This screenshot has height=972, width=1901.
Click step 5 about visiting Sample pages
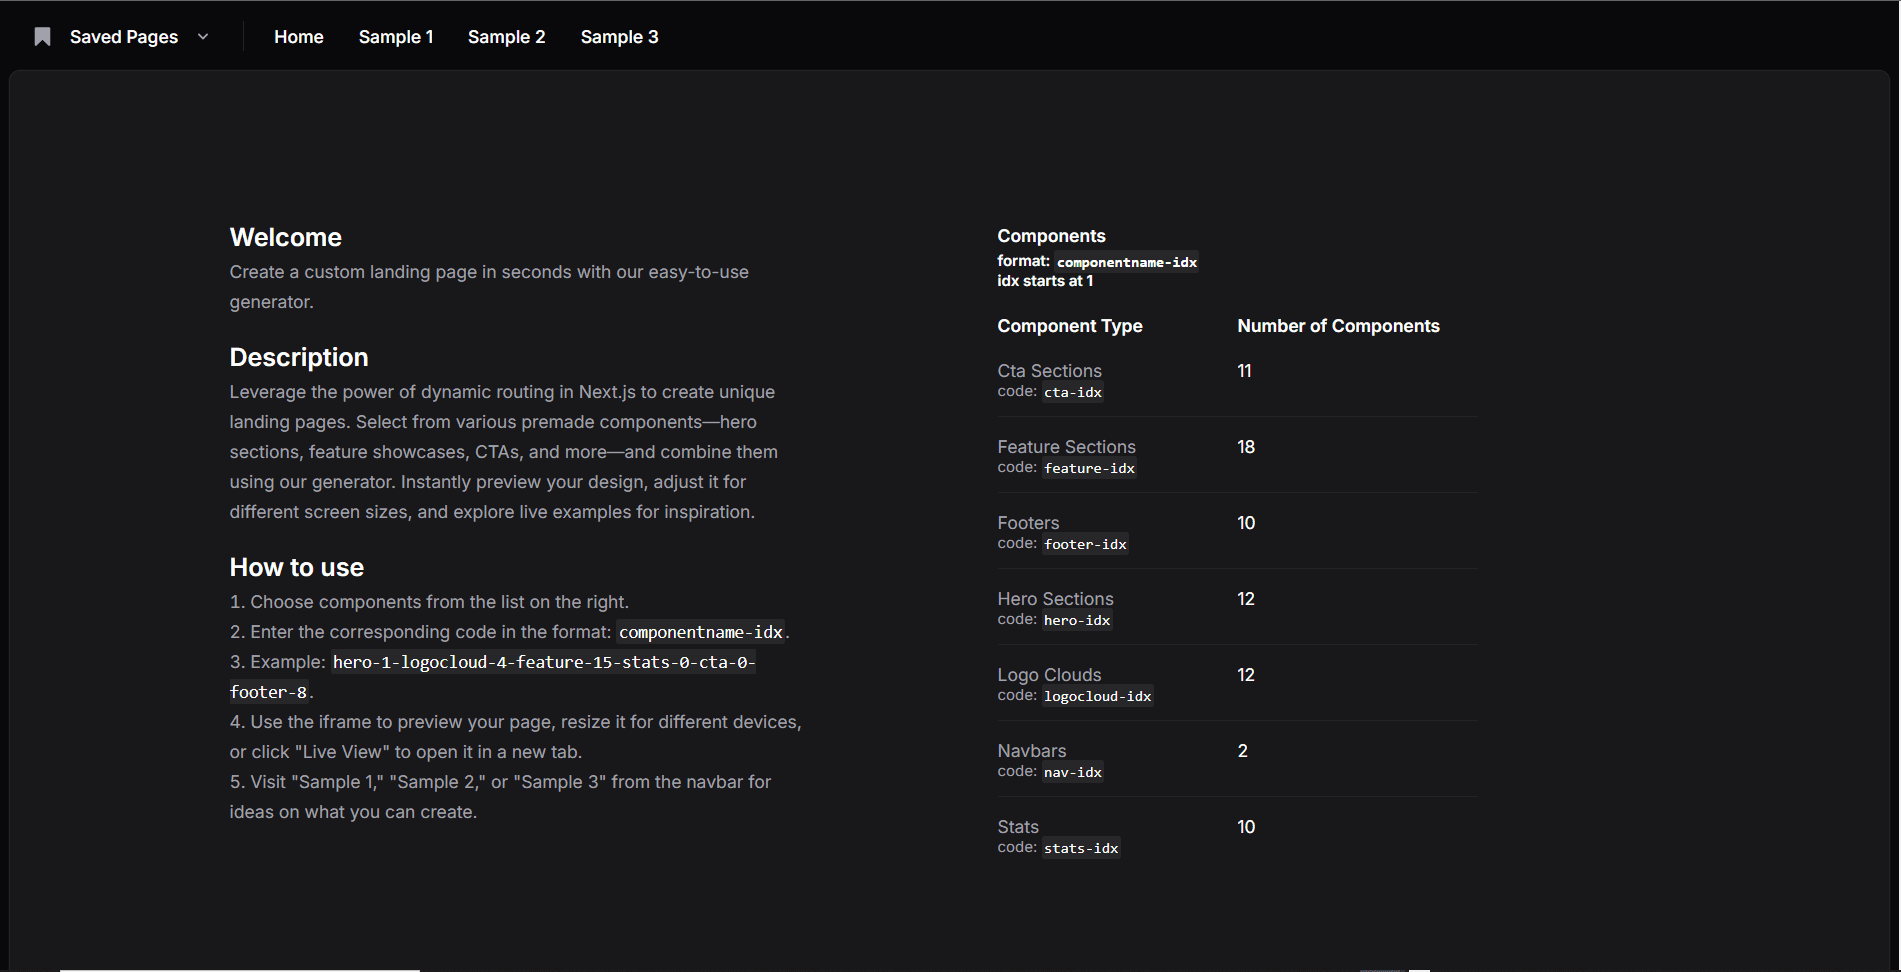click(500, 797)
